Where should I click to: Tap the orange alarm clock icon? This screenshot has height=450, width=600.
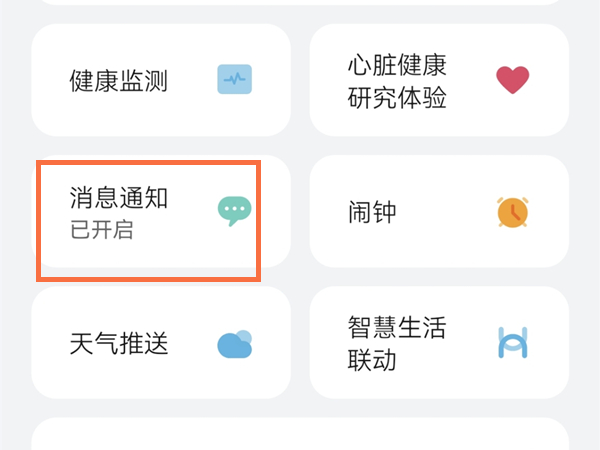pos(512,211)
